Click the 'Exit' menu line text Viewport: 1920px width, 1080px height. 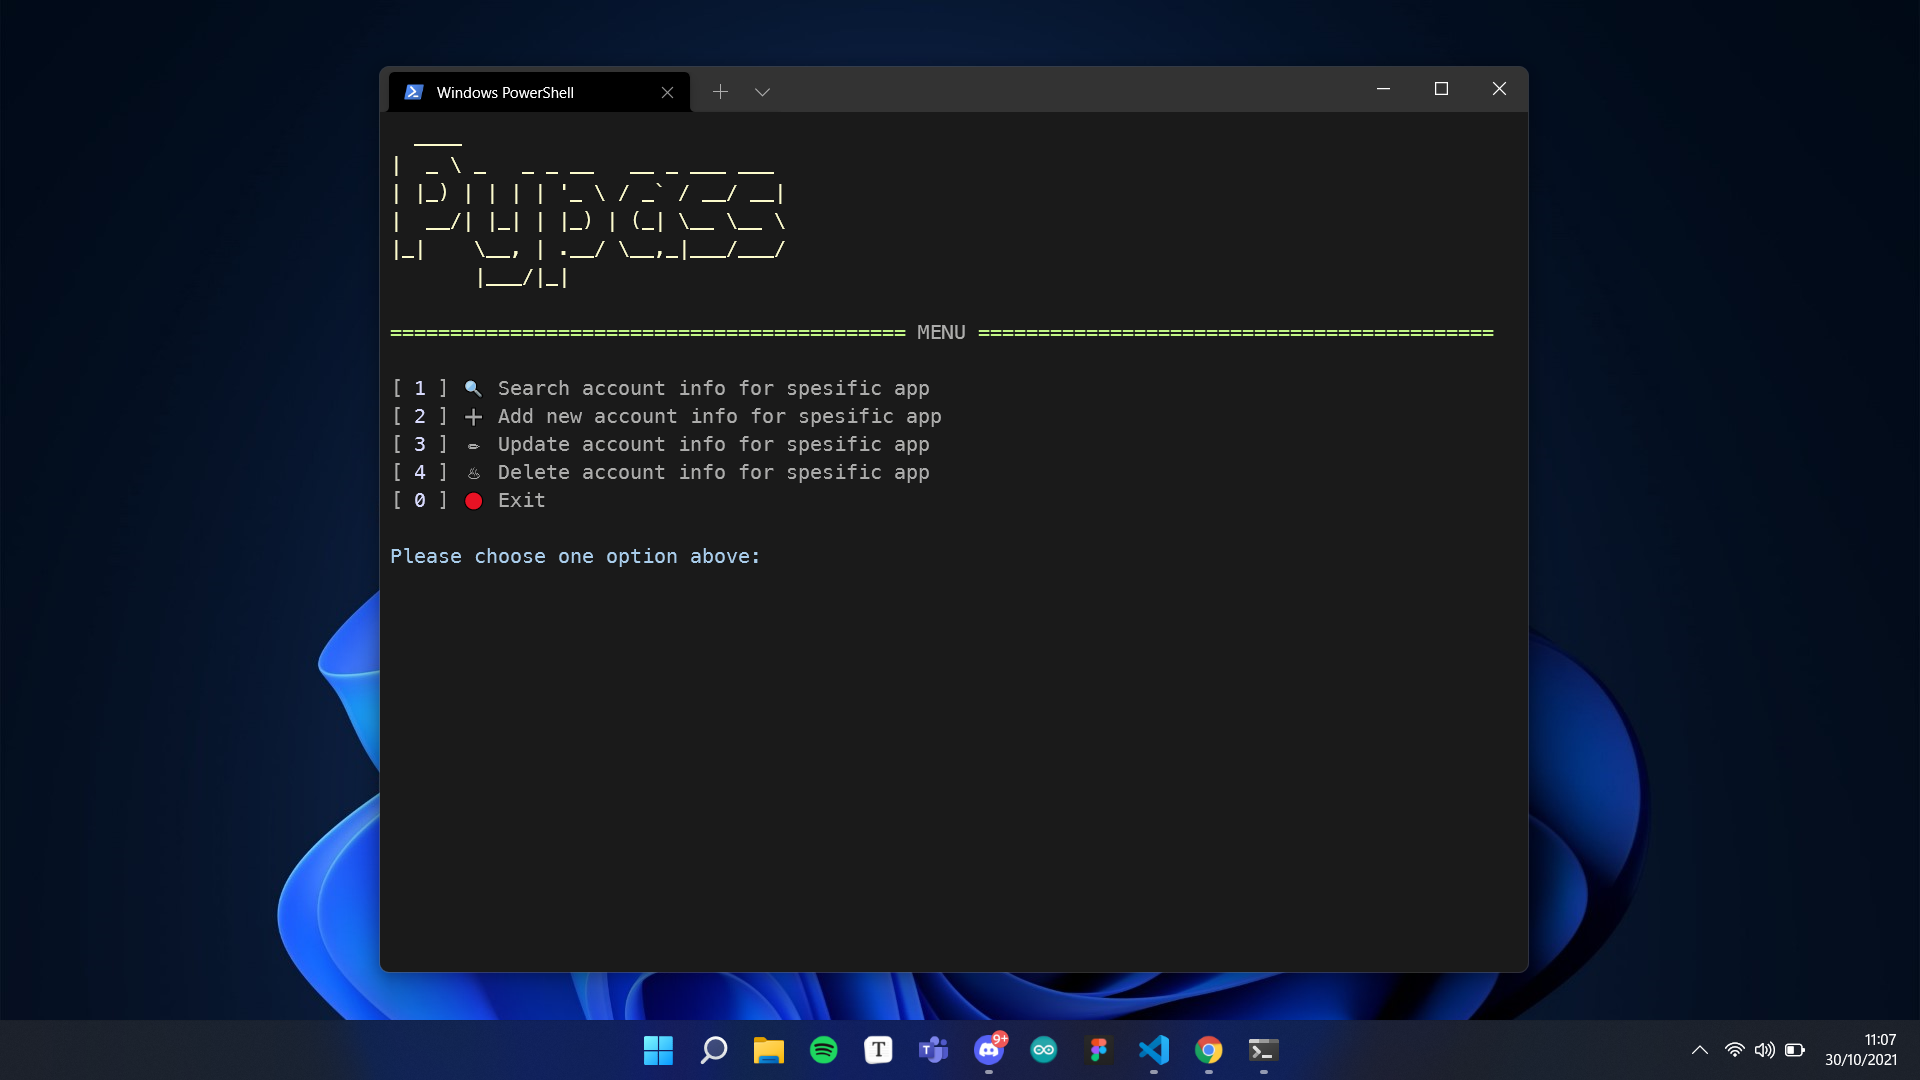[x=522, y=500]
